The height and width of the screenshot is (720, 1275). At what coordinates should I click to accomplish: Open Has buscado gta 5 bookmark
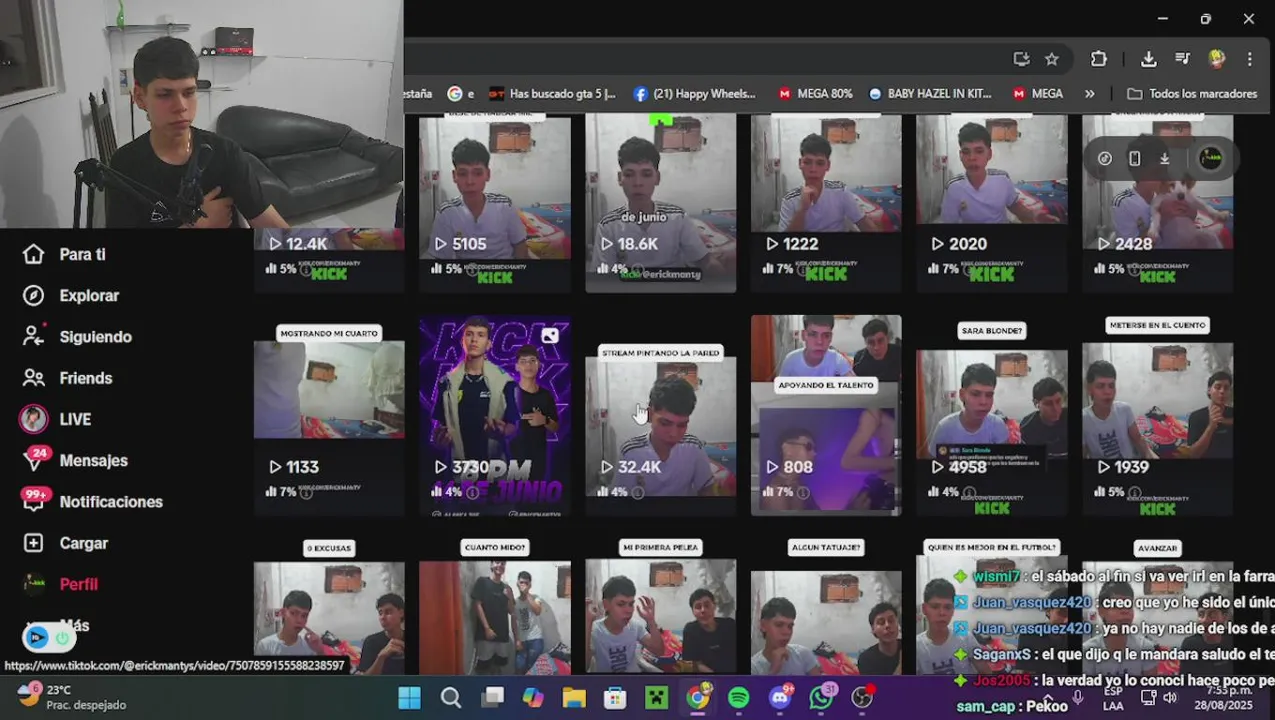point(552,93)
